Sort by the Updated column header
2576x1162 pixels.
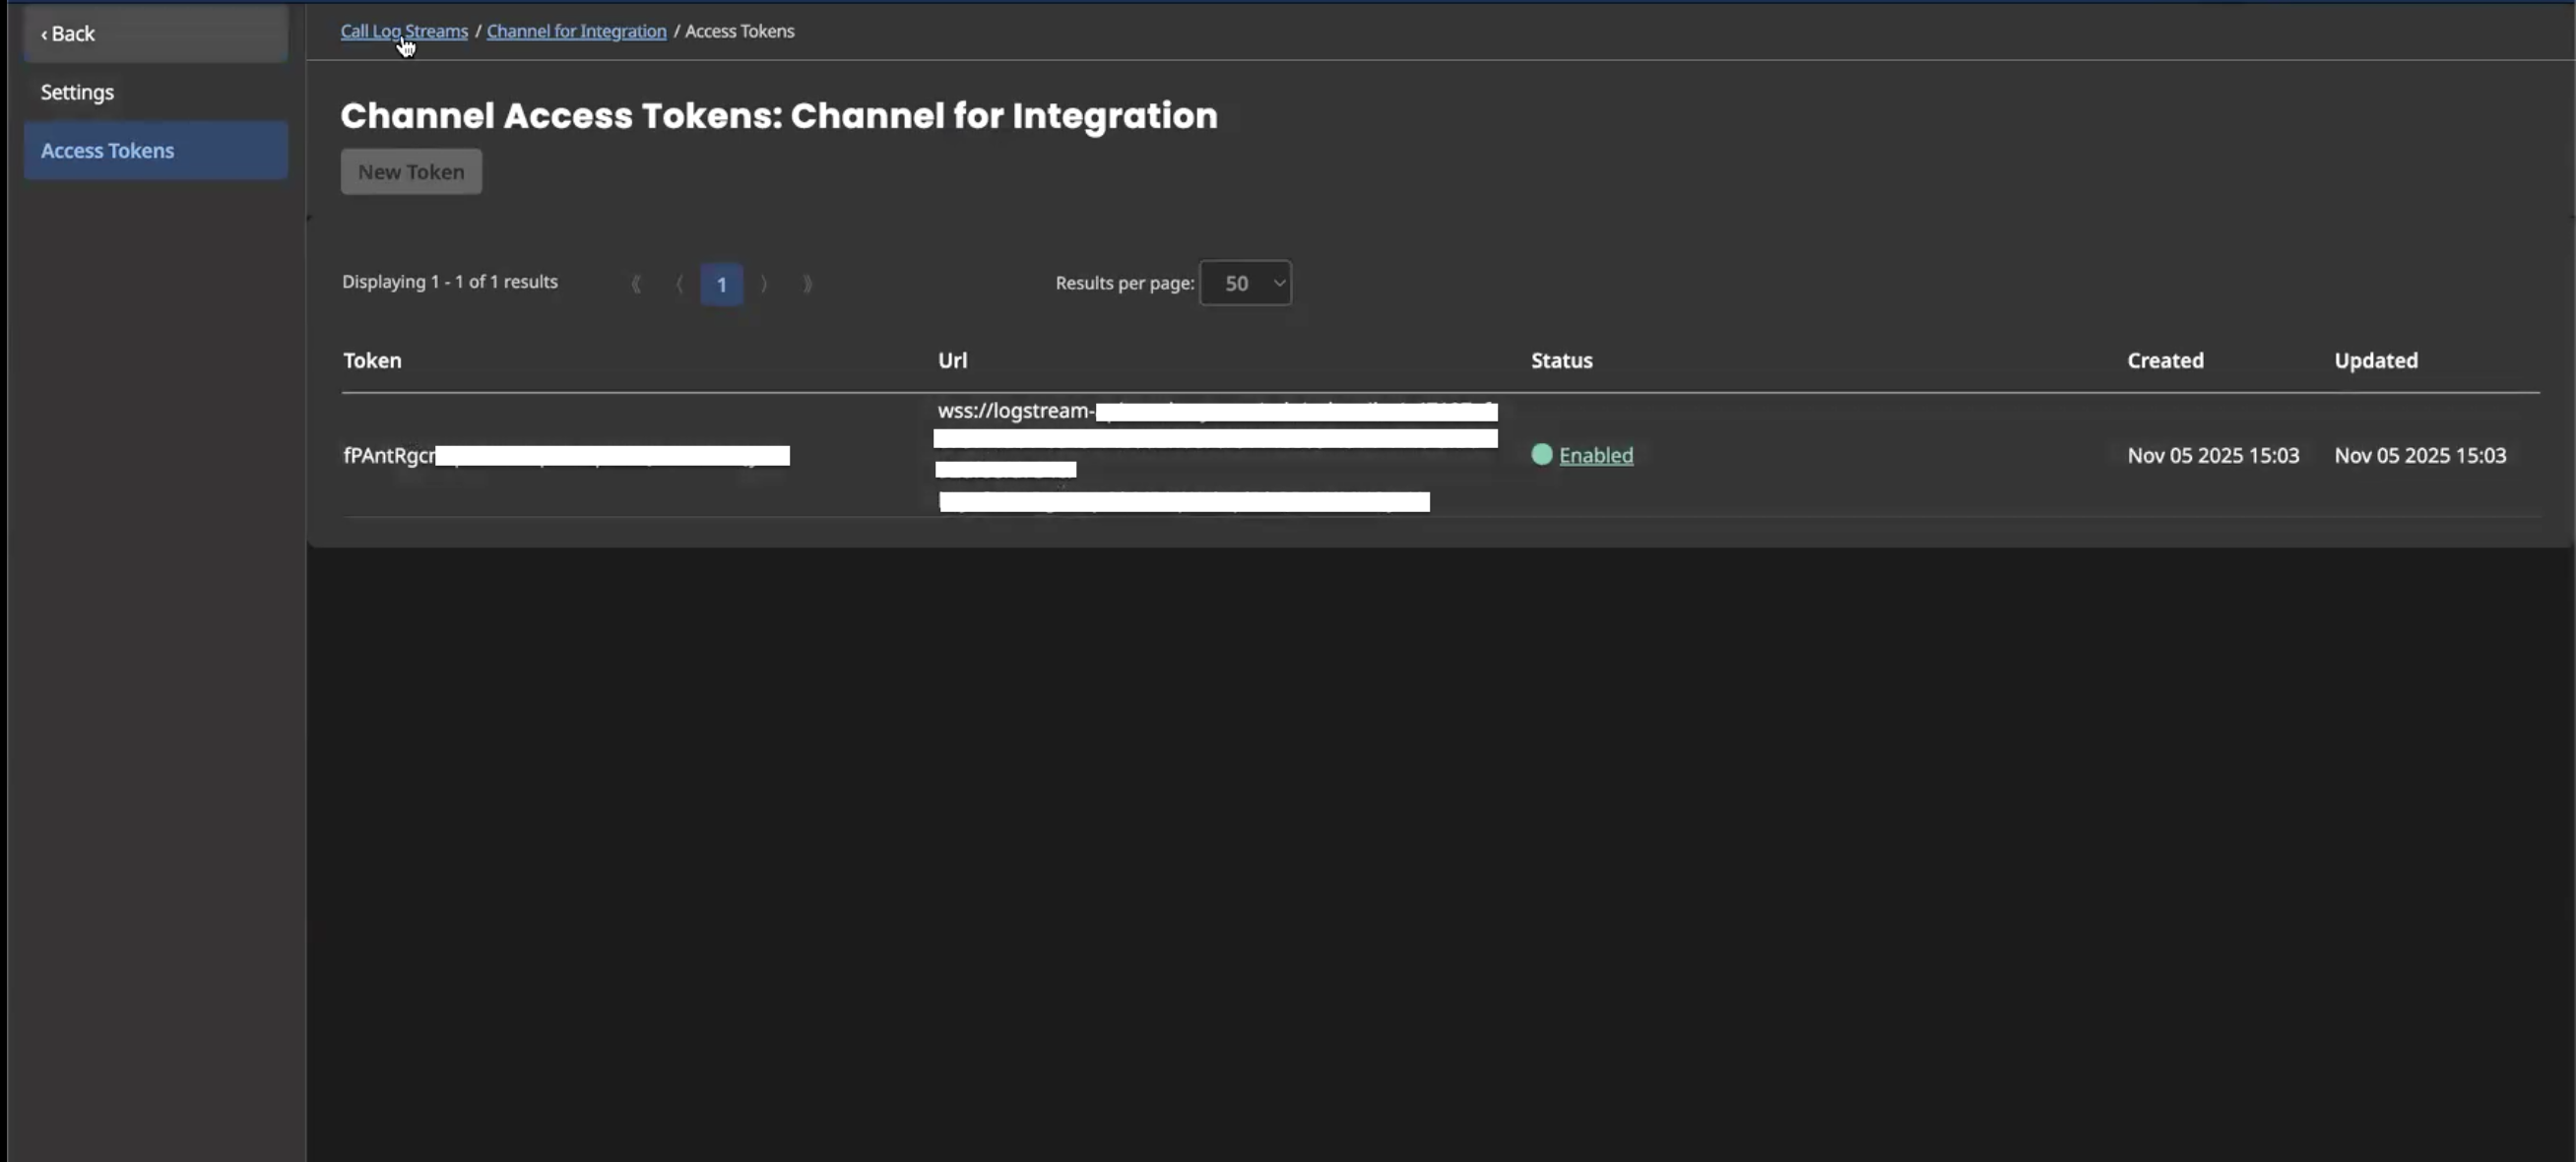point(2376,361)
